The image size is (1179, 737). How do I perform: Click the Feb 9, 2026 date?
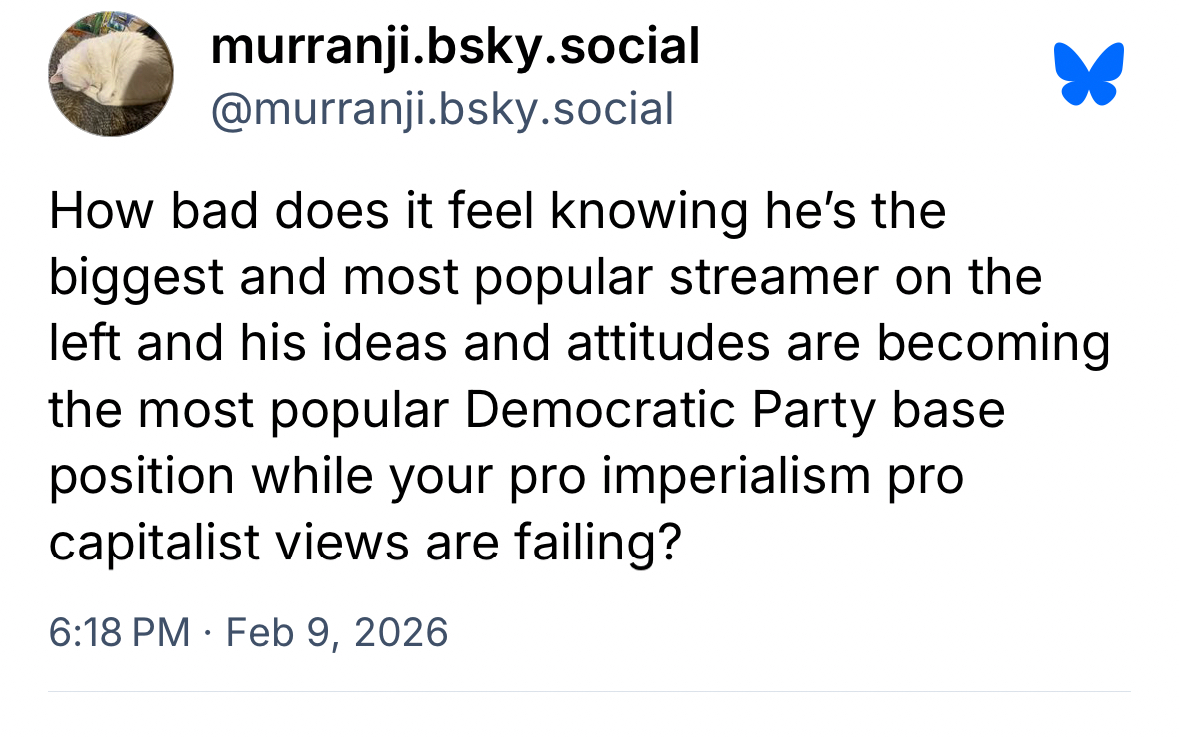click(x=337, y=632)
